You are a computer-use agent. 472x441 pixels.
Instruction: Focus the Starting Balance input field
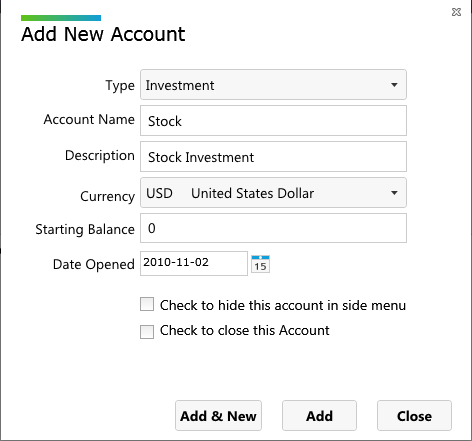click(273, 228)
